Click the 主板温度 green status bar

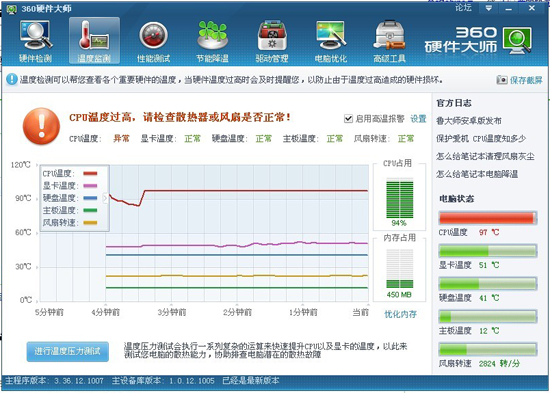click(x=488, y=317)
